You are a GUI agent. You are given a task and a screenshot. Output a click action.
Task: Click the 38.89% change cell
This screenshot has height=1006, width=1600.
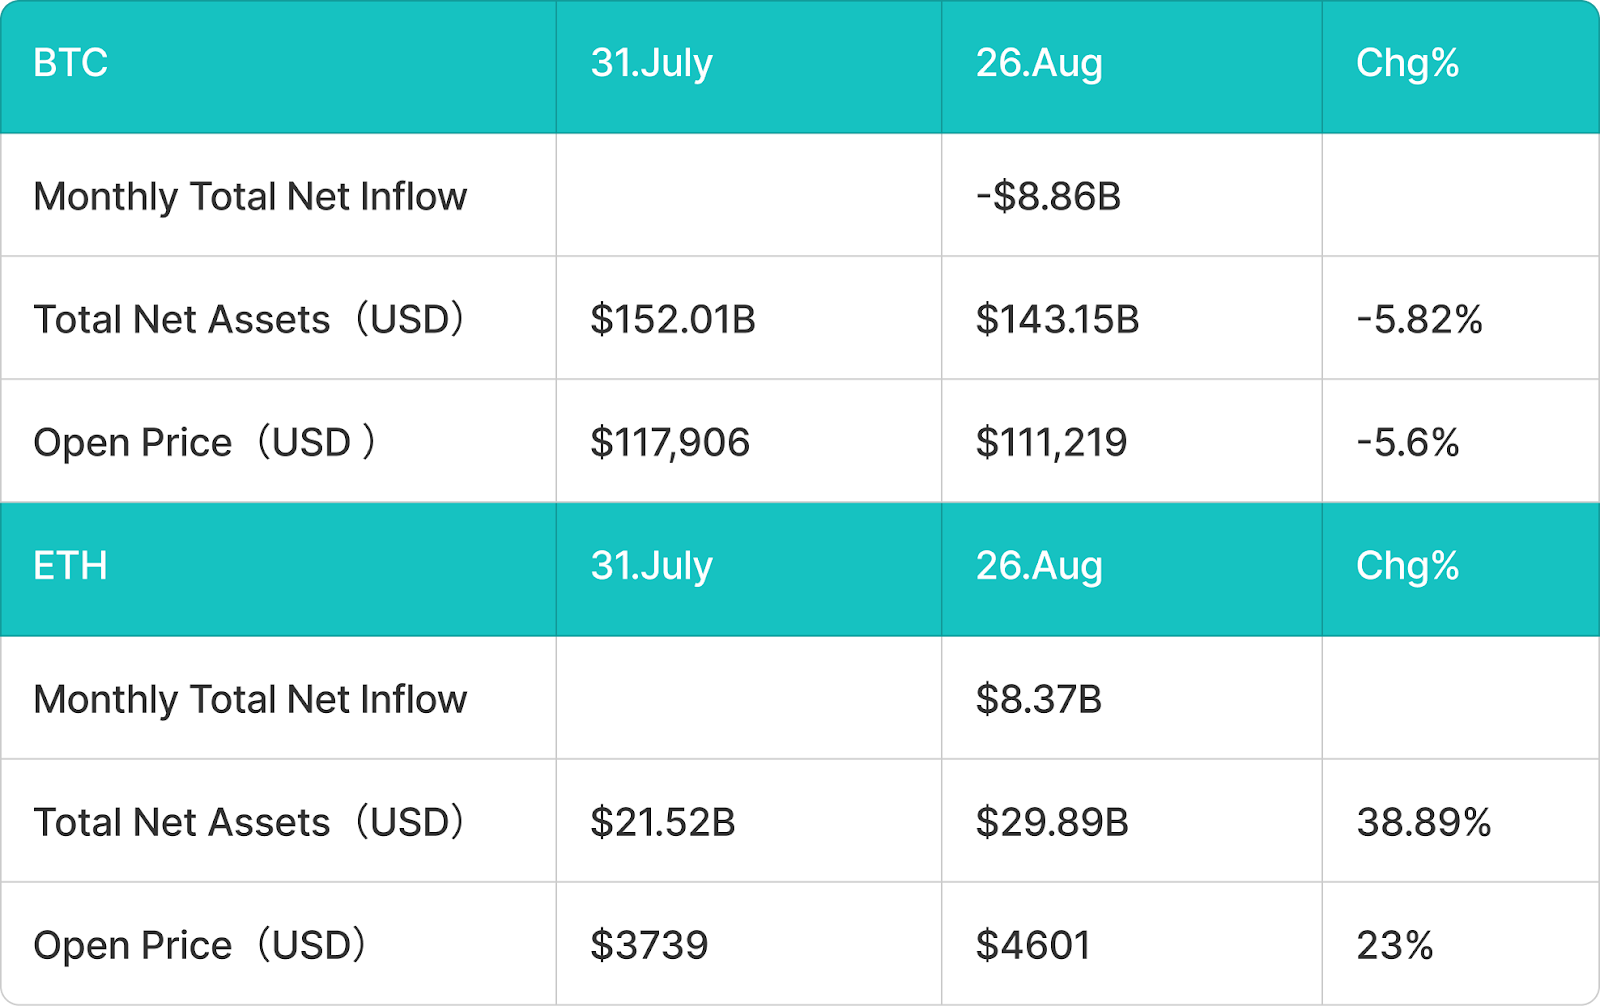1461,821
